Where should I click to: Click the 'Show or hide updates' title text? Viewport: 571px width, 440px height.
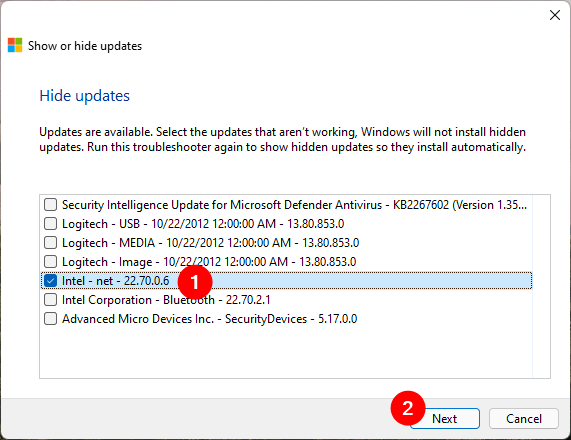(85, 46)
